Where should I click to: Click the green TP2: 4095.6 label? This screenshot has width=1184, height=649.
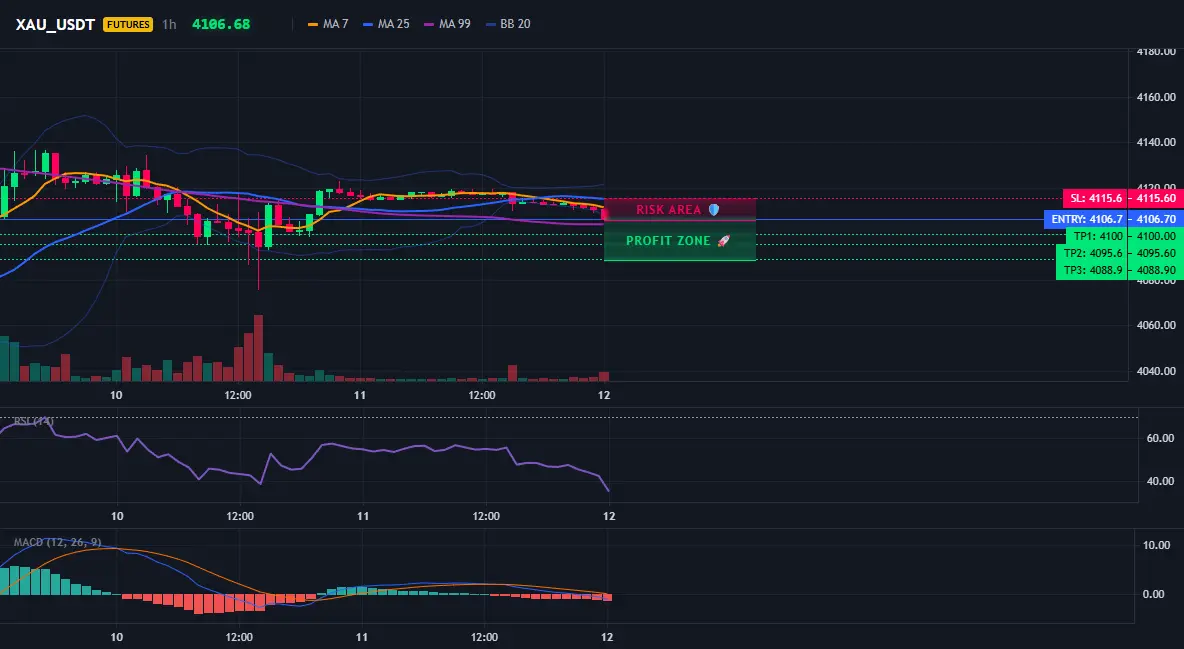pos(1092,253)
